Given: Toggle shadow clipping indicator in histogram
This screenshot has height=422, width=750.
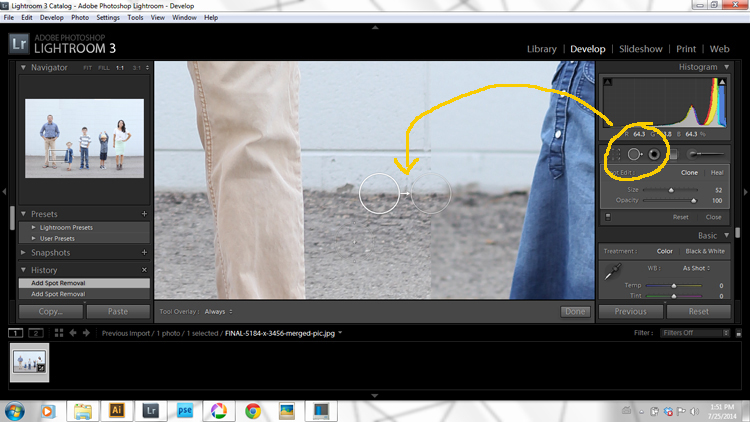Looking at the screenshot, I should [x=607, y=82].
